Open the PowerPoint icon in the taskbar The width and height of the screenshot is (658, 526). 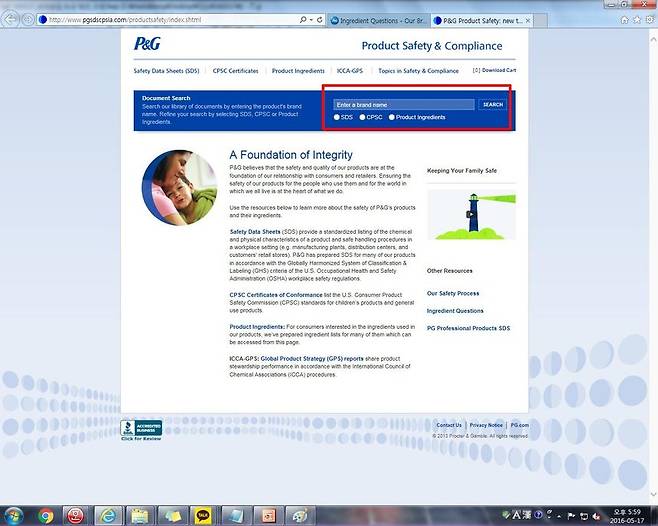(267, 516)
